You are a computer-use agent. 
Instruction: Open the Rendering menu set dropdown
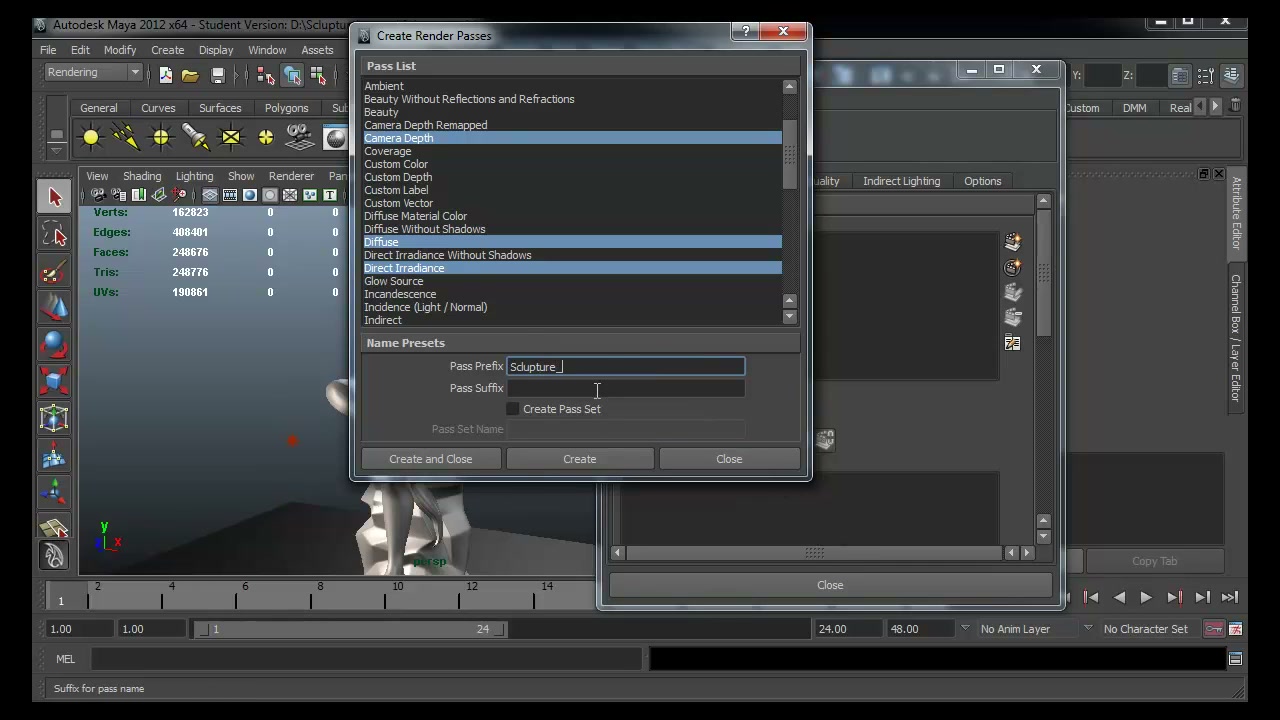click(93, 72)
